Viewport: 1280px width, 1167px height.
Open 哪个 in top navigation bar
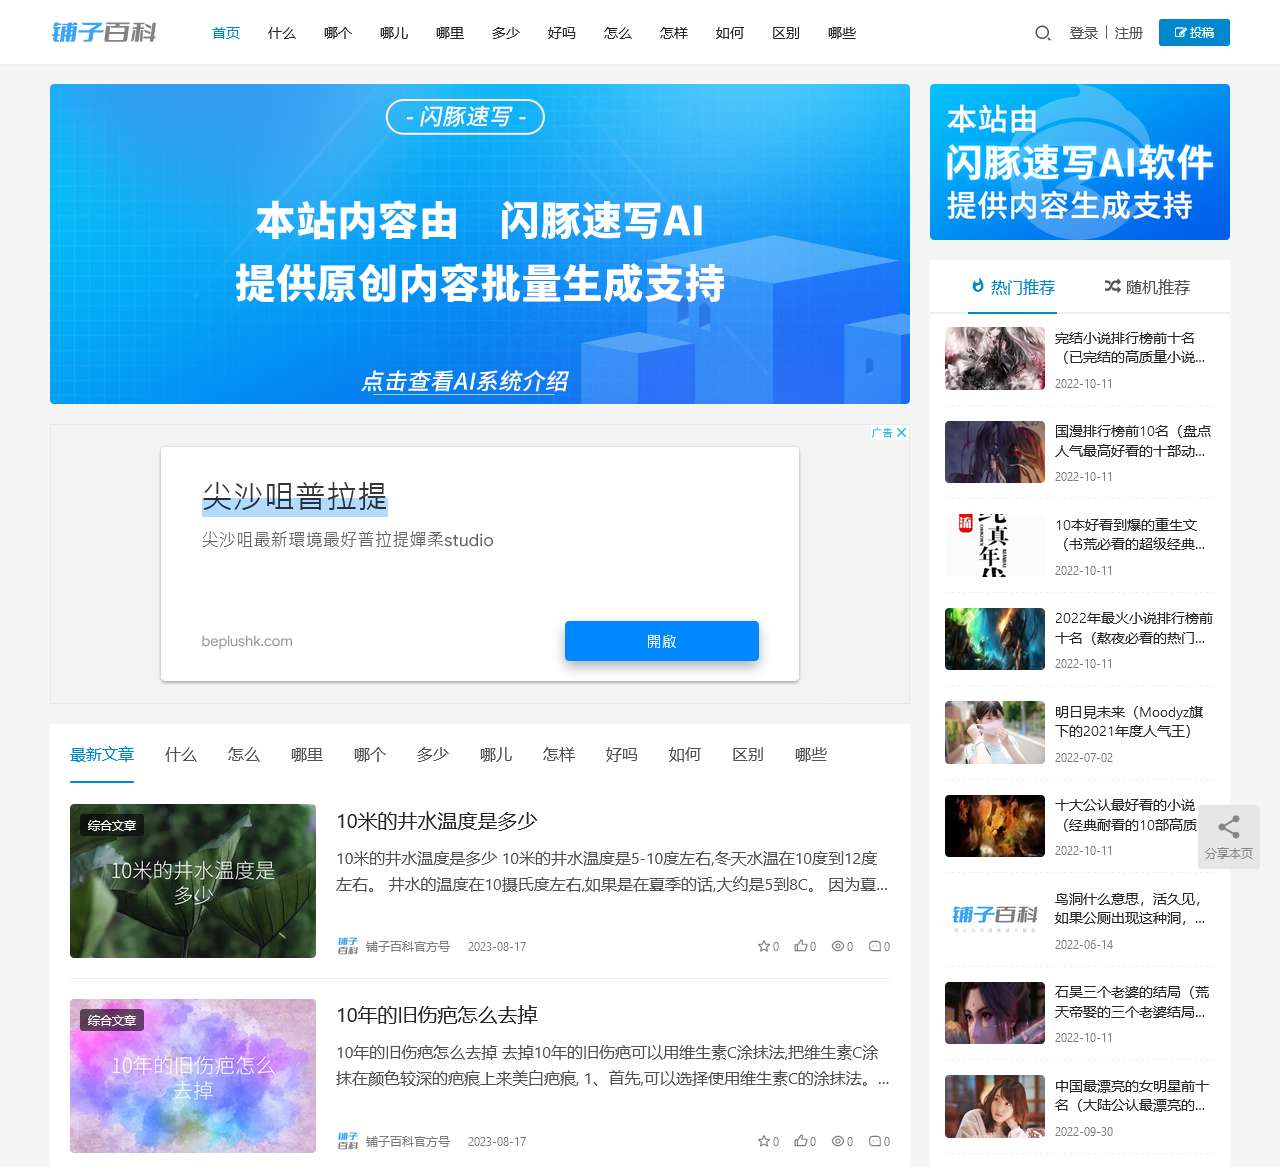tap(338, 33)
